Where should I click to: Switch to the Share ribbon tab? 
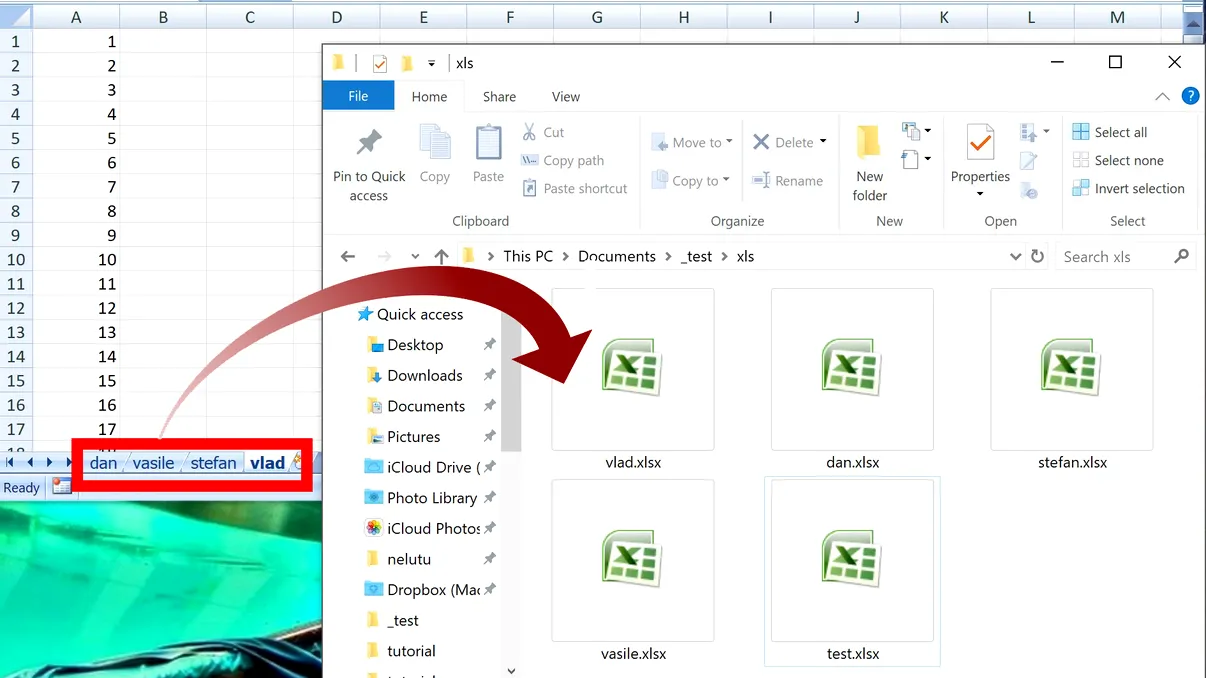(x=498, y=96)
